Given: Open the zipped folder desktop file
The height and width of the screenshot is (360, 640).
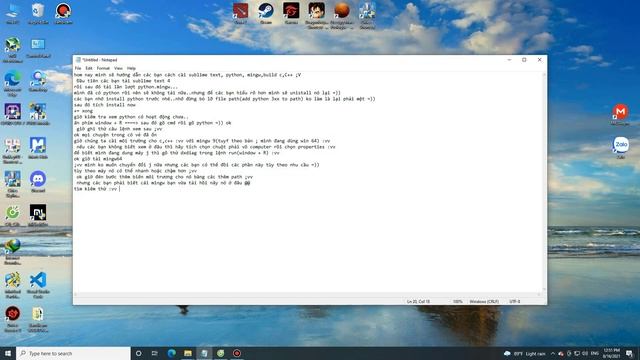Looking at the screenshot, I should click(x=38, y=319).
